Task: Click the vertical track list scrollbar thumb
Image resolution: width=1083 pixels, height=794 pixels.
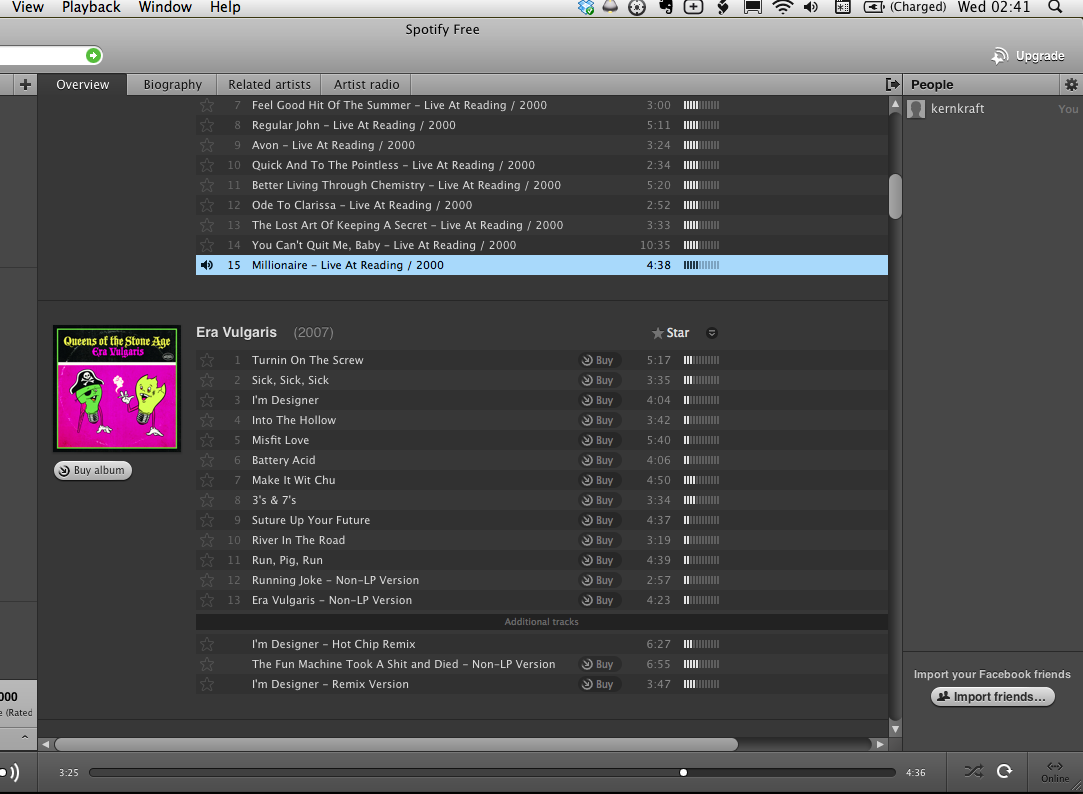Action: (x=895, y=196)
